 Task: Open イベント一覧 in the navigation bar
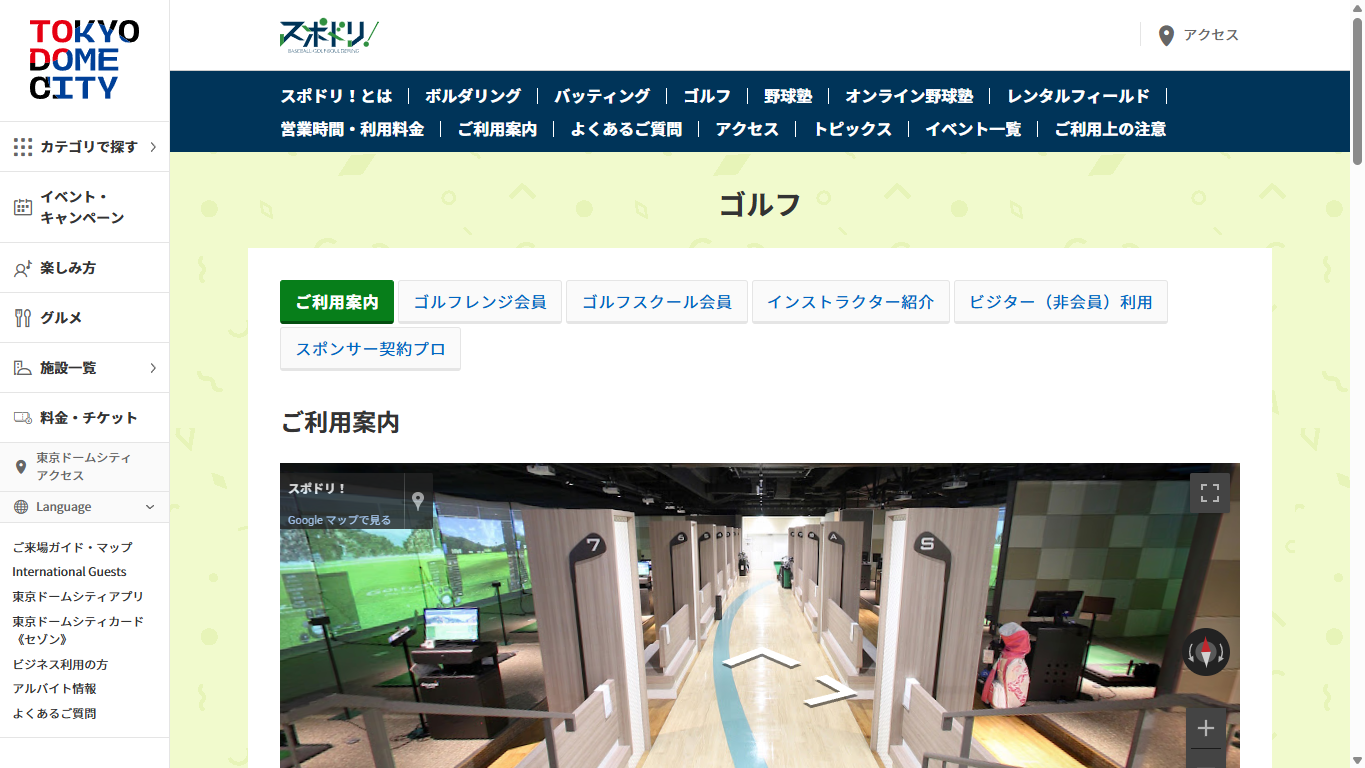(973, 129)
